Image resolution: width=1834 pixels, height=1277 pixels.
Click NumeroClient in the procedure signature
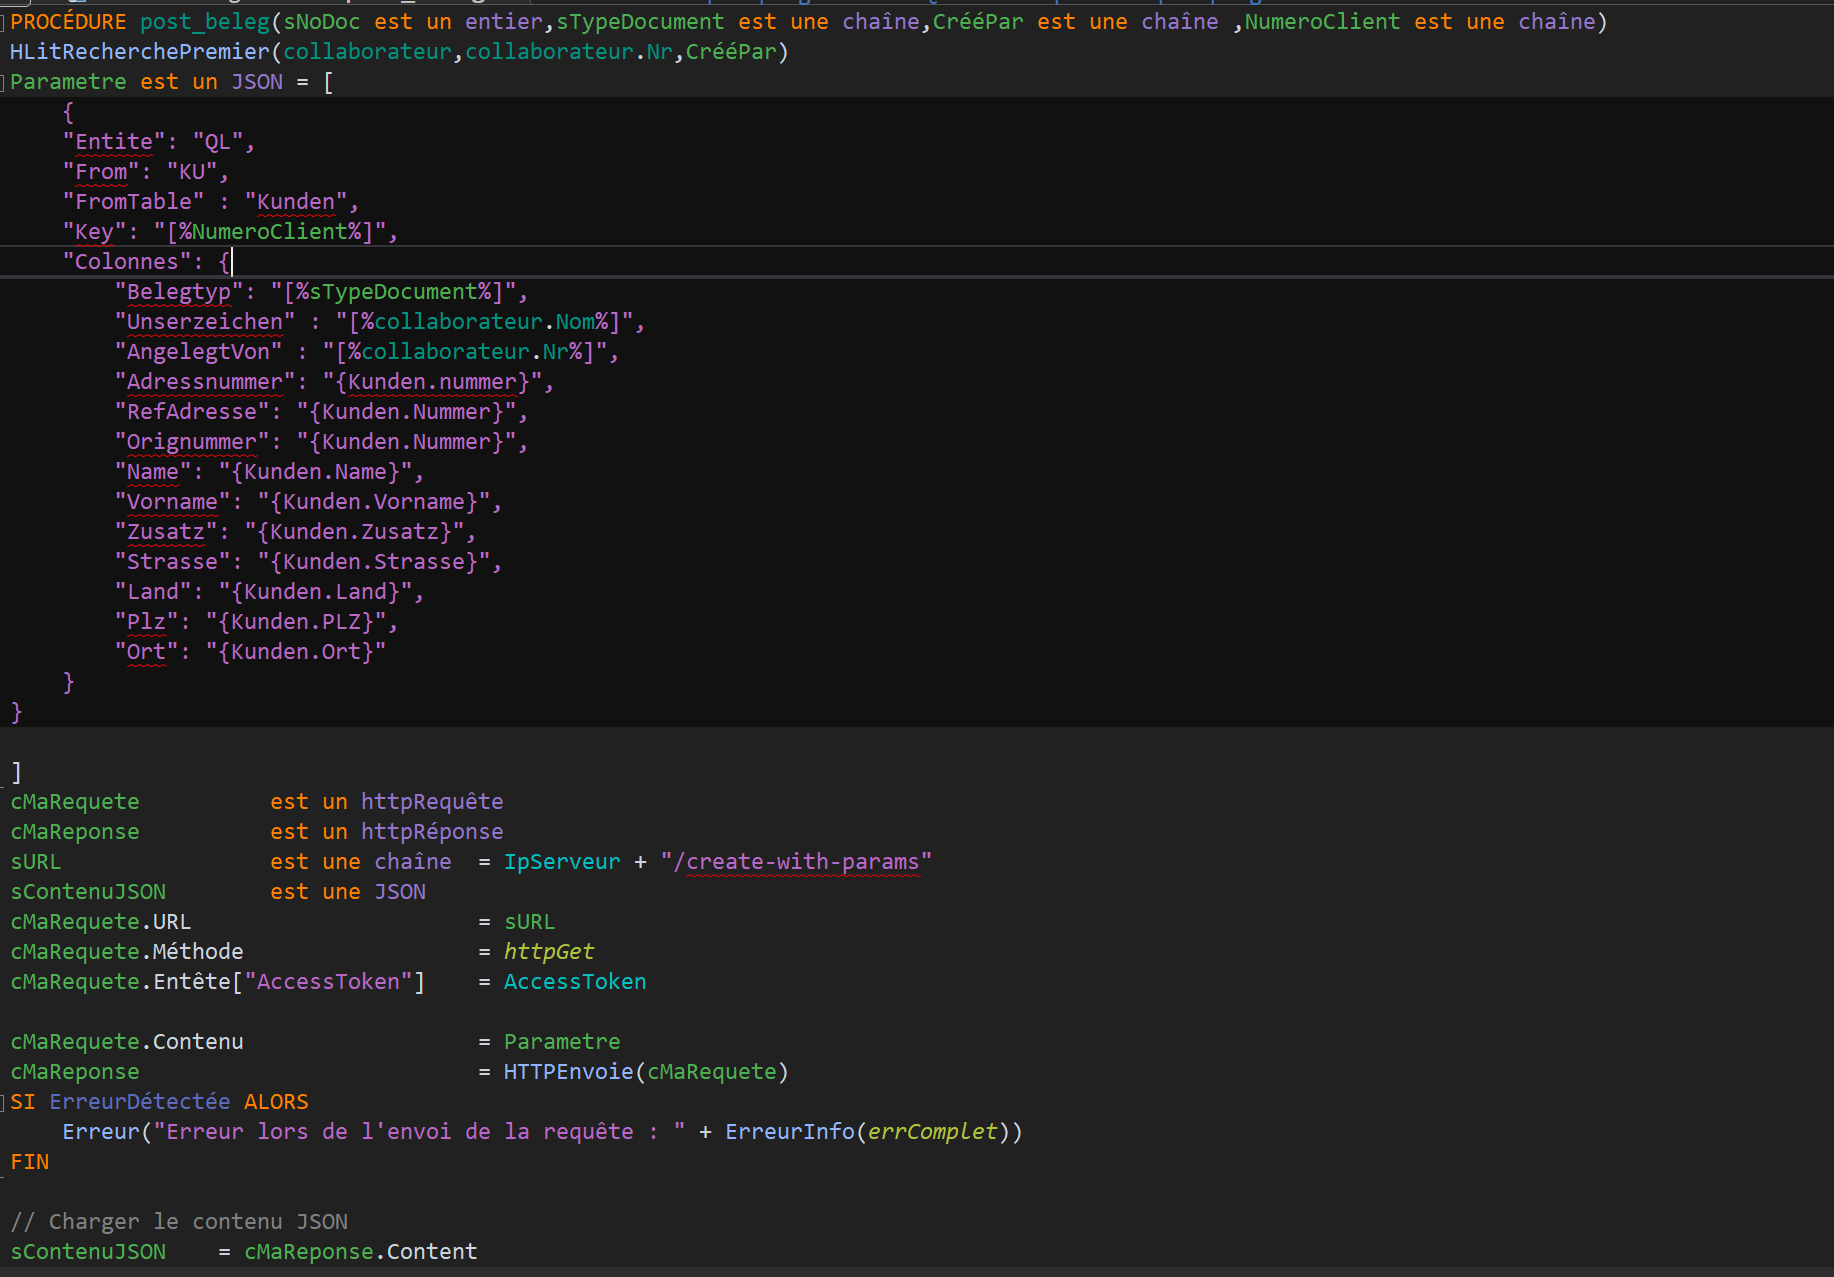tap(1322, 22)
